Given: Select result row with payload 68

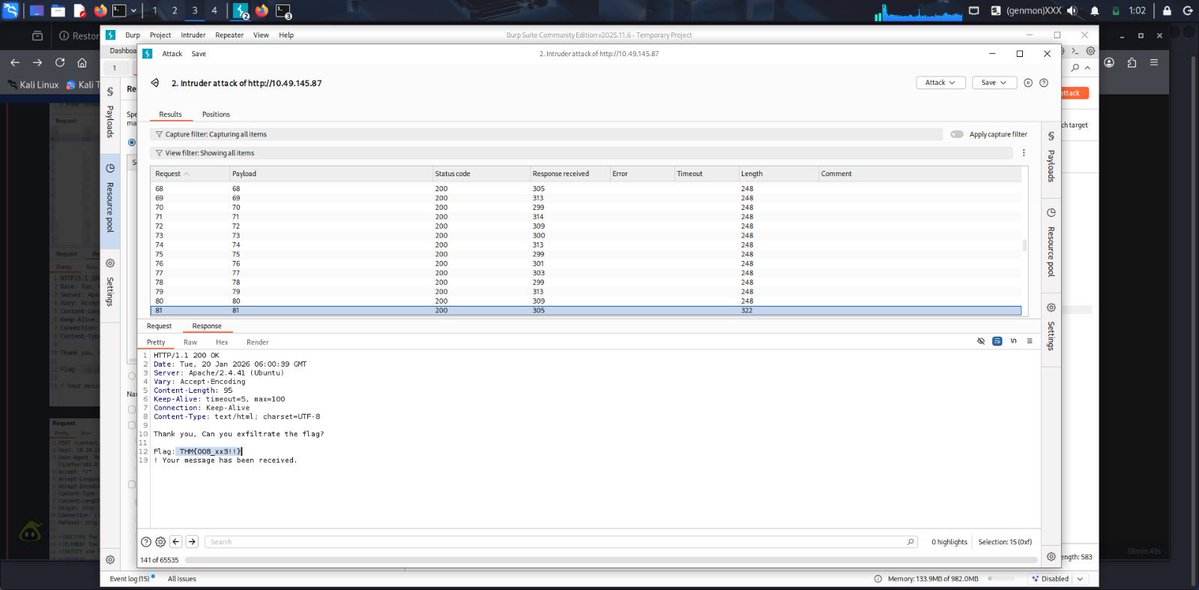Looking at the screenshot, I should pos(586,188).
